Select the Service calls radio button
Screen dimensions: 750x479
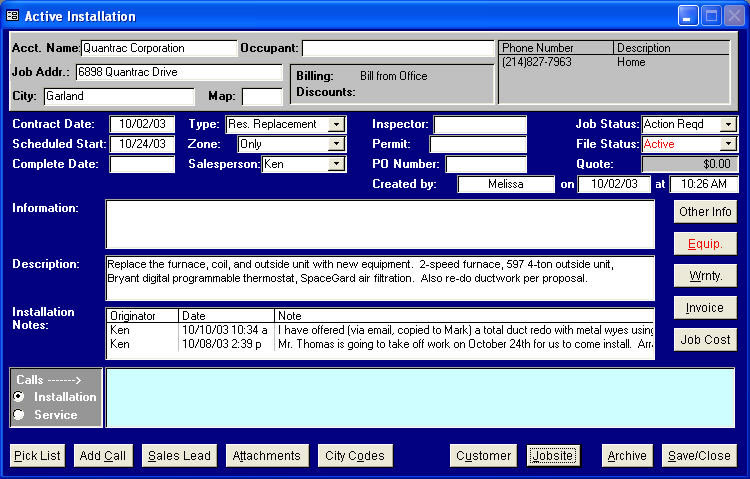(18, 414)
